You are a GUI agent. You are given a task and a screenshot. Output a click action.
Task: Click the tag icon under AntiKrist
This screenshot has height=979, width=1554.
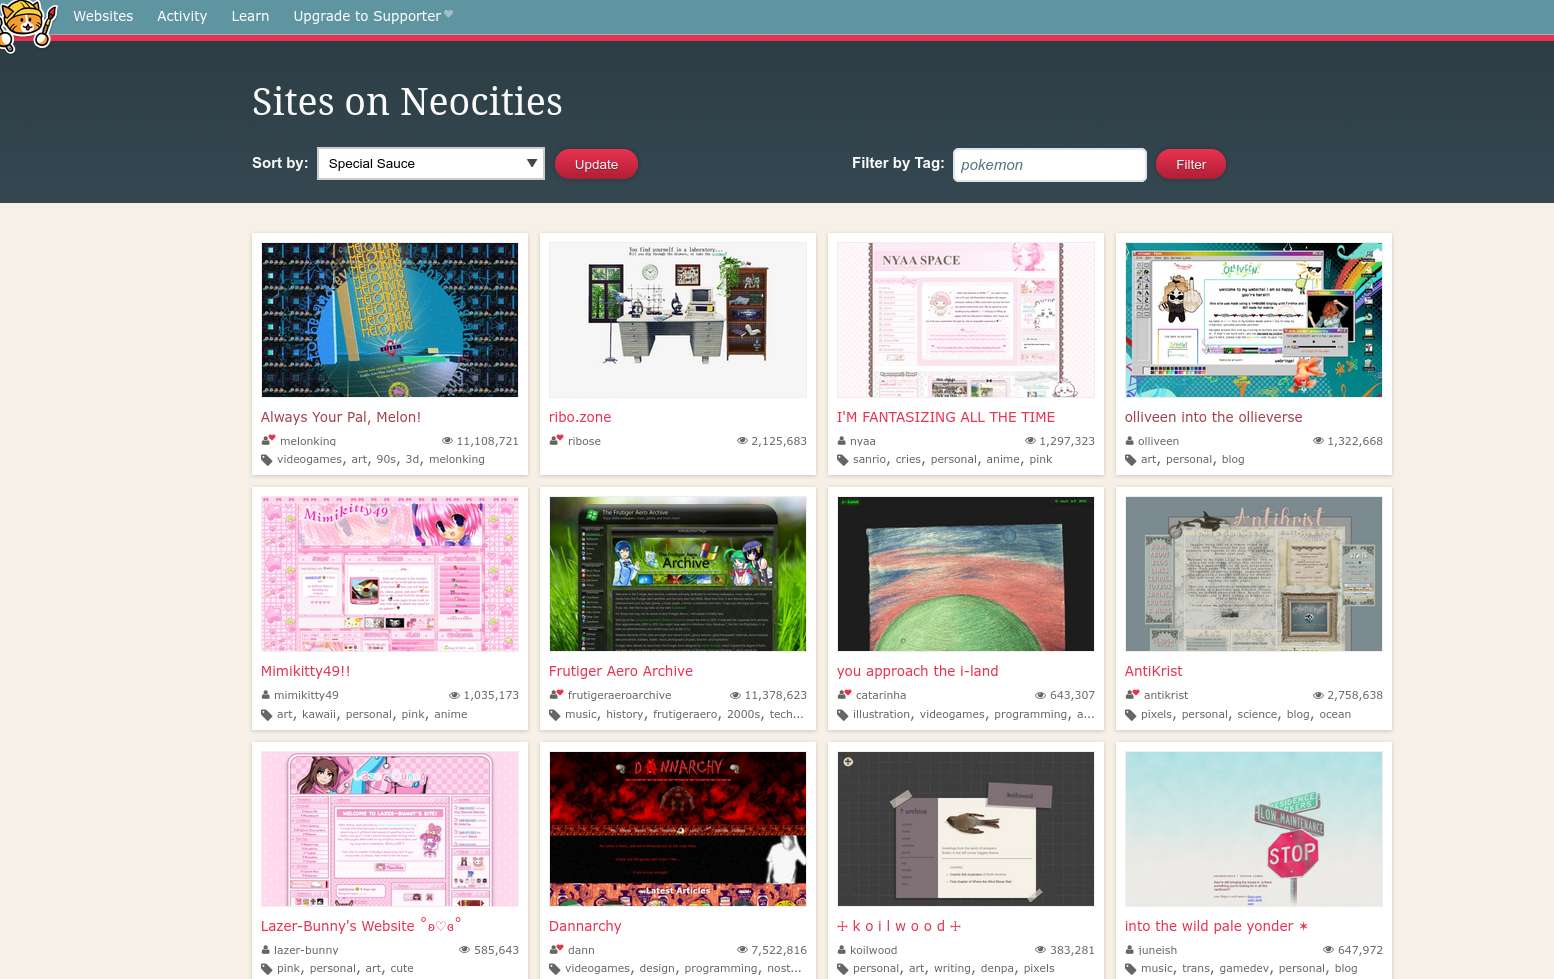click(1130, 714)
